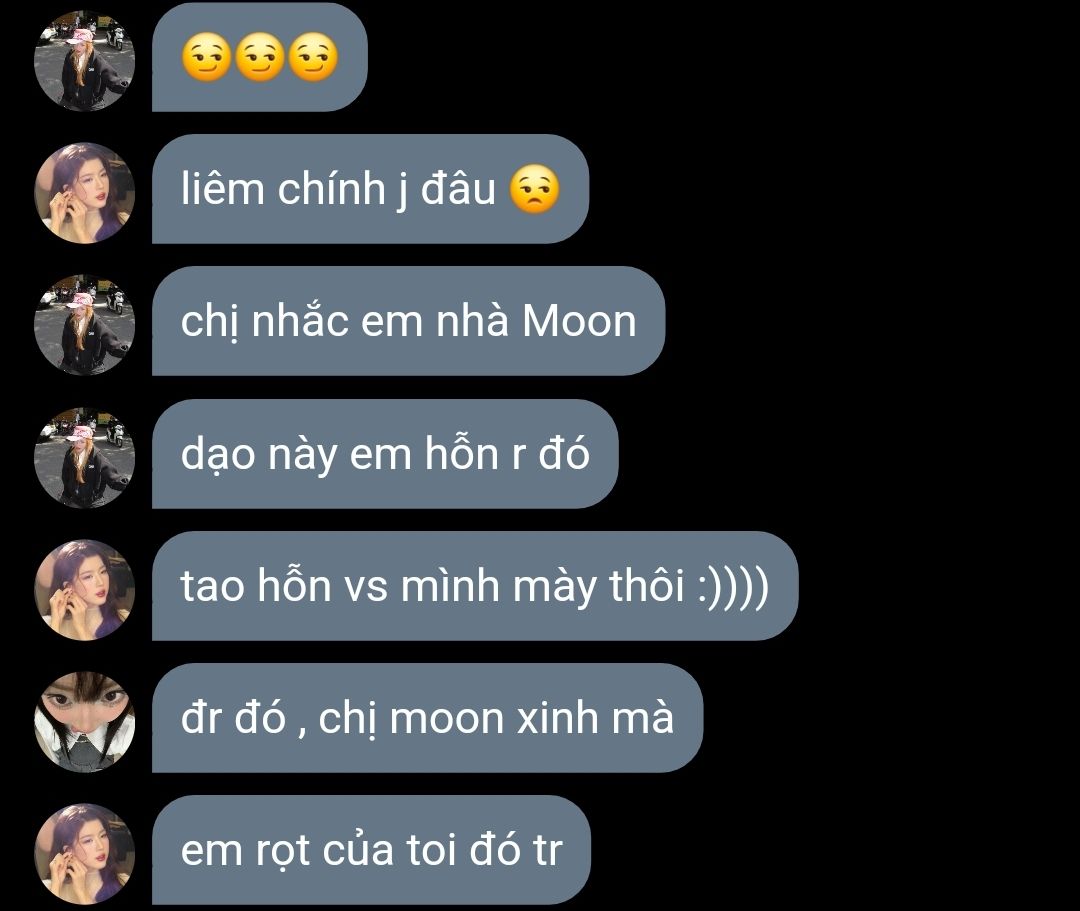Tap the unamused emoji after 'đâu'
The image size is (1080, 911).
pyautogui.click(x=534, y=189)
